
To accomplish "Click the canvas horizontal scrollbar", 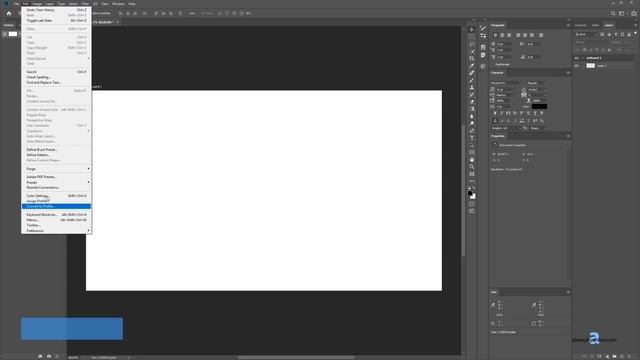I will point(296,358).
